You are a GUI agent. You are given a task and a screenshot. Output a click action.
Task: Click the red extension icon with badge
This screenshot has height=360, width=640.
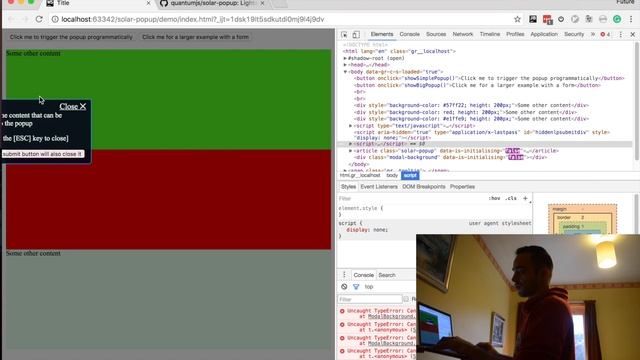click(547, 19)
